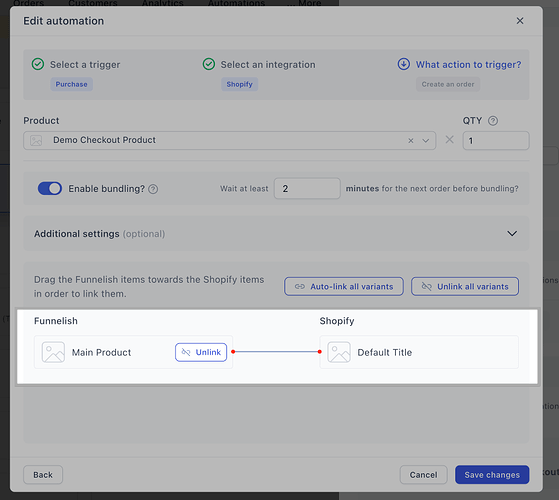
Task: Click the Funnelish column heading
Action: pos(56,321)
